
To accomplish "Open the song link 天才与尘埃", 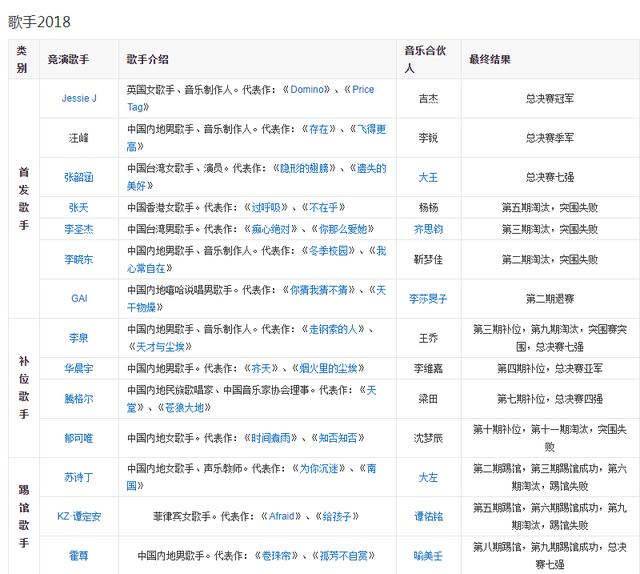I will tap(160, 347).
